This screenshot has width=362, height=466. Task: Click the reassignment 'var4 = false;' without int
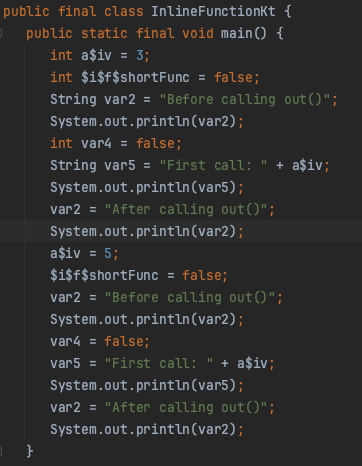[x=100, y=341]
